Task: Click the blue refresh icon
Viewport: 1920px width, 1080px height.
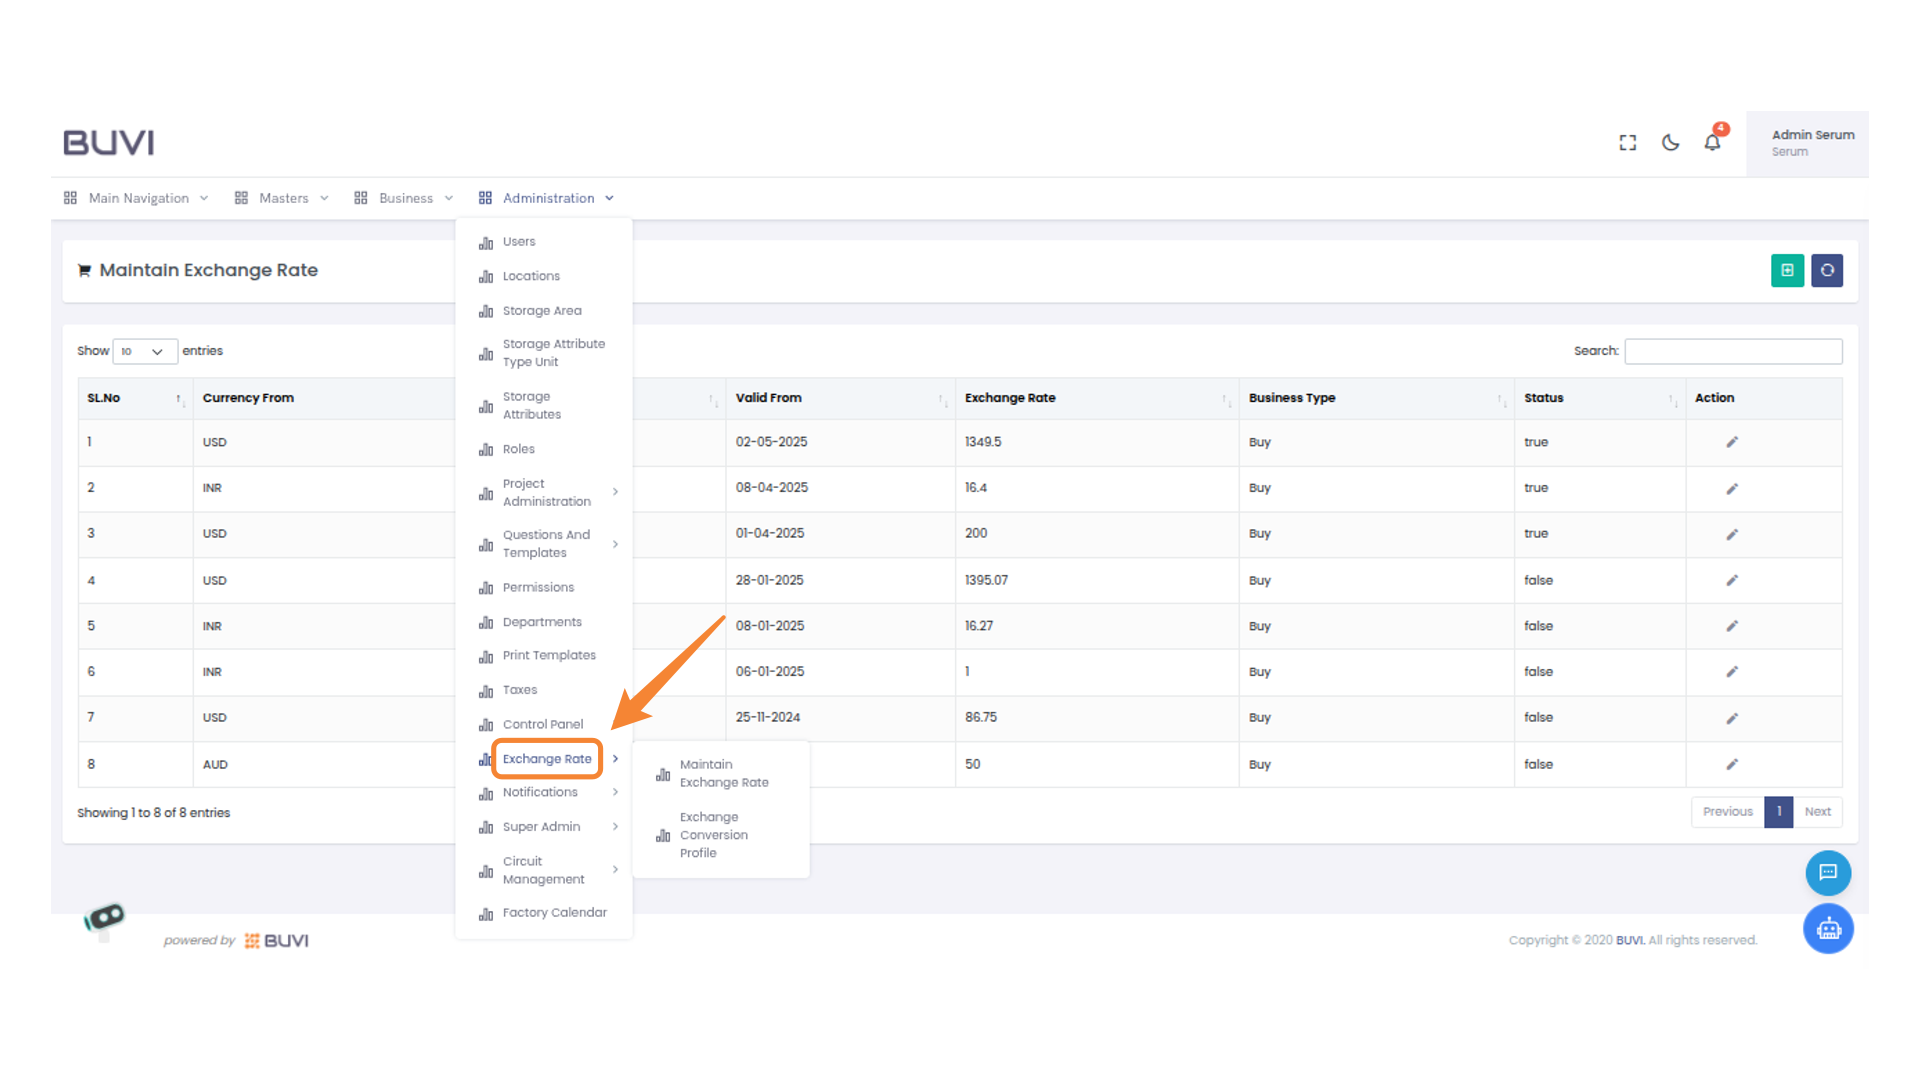Action: 1826,270
